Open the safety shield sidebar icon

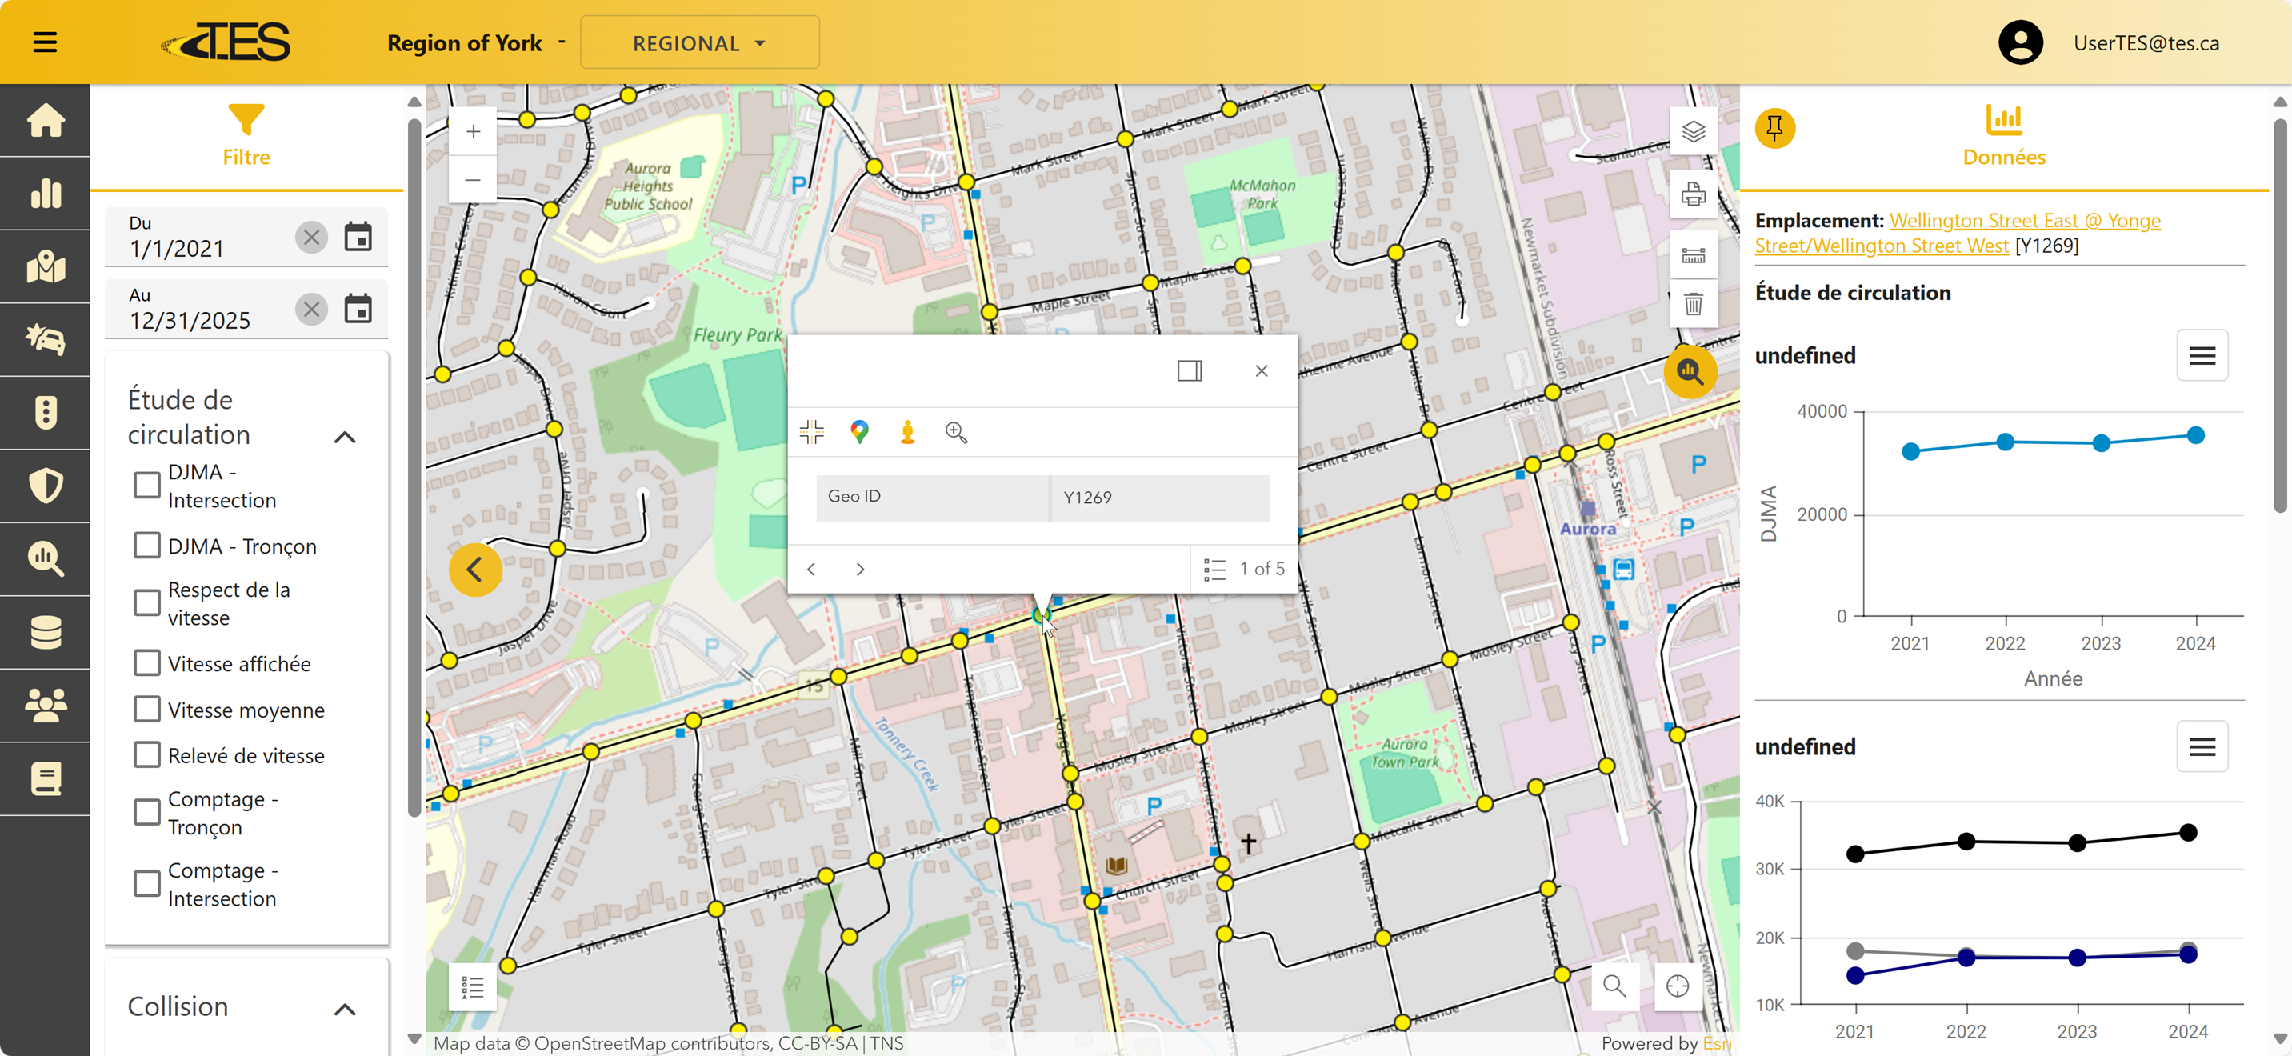tap(45, 486)
